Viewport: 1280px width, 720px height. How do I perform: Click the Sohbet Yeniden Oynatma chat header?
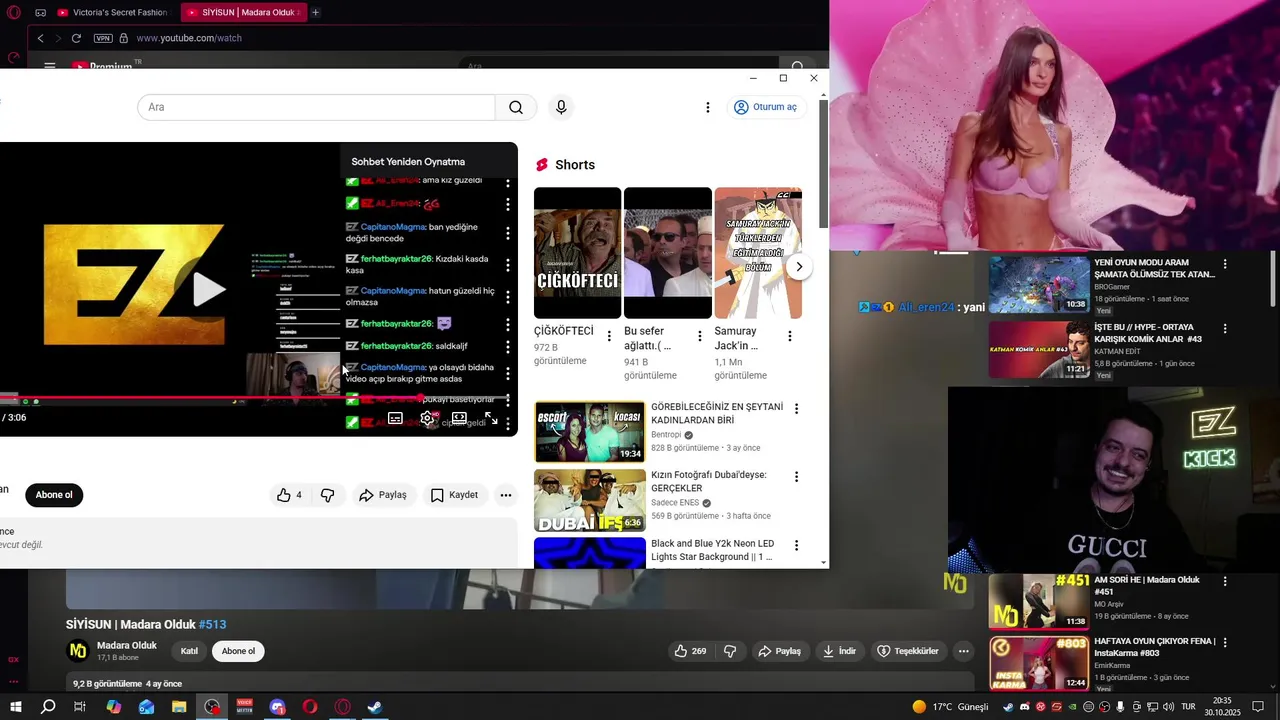tap(408, 161)
